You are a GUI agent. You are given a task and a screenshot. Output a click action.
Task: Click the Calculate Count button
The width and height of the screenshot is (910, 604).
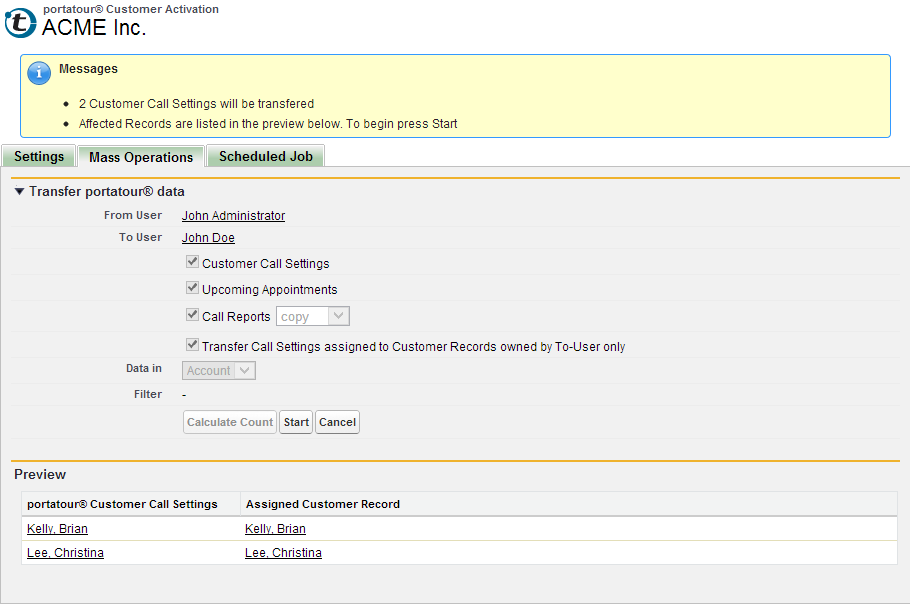click(x=229, y=422)
